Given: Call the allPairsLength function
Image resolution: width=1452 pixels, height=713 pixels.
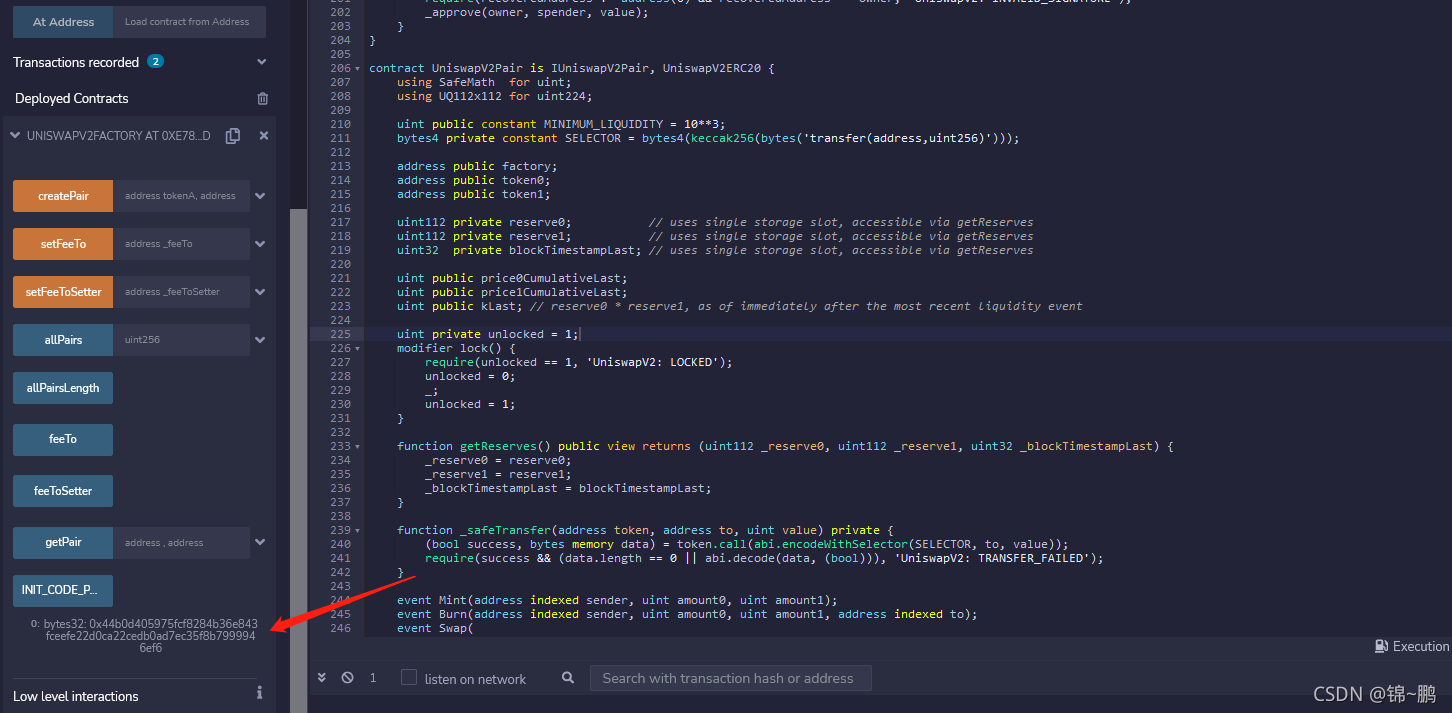Looking at the screenshot, I should (63, 388).
